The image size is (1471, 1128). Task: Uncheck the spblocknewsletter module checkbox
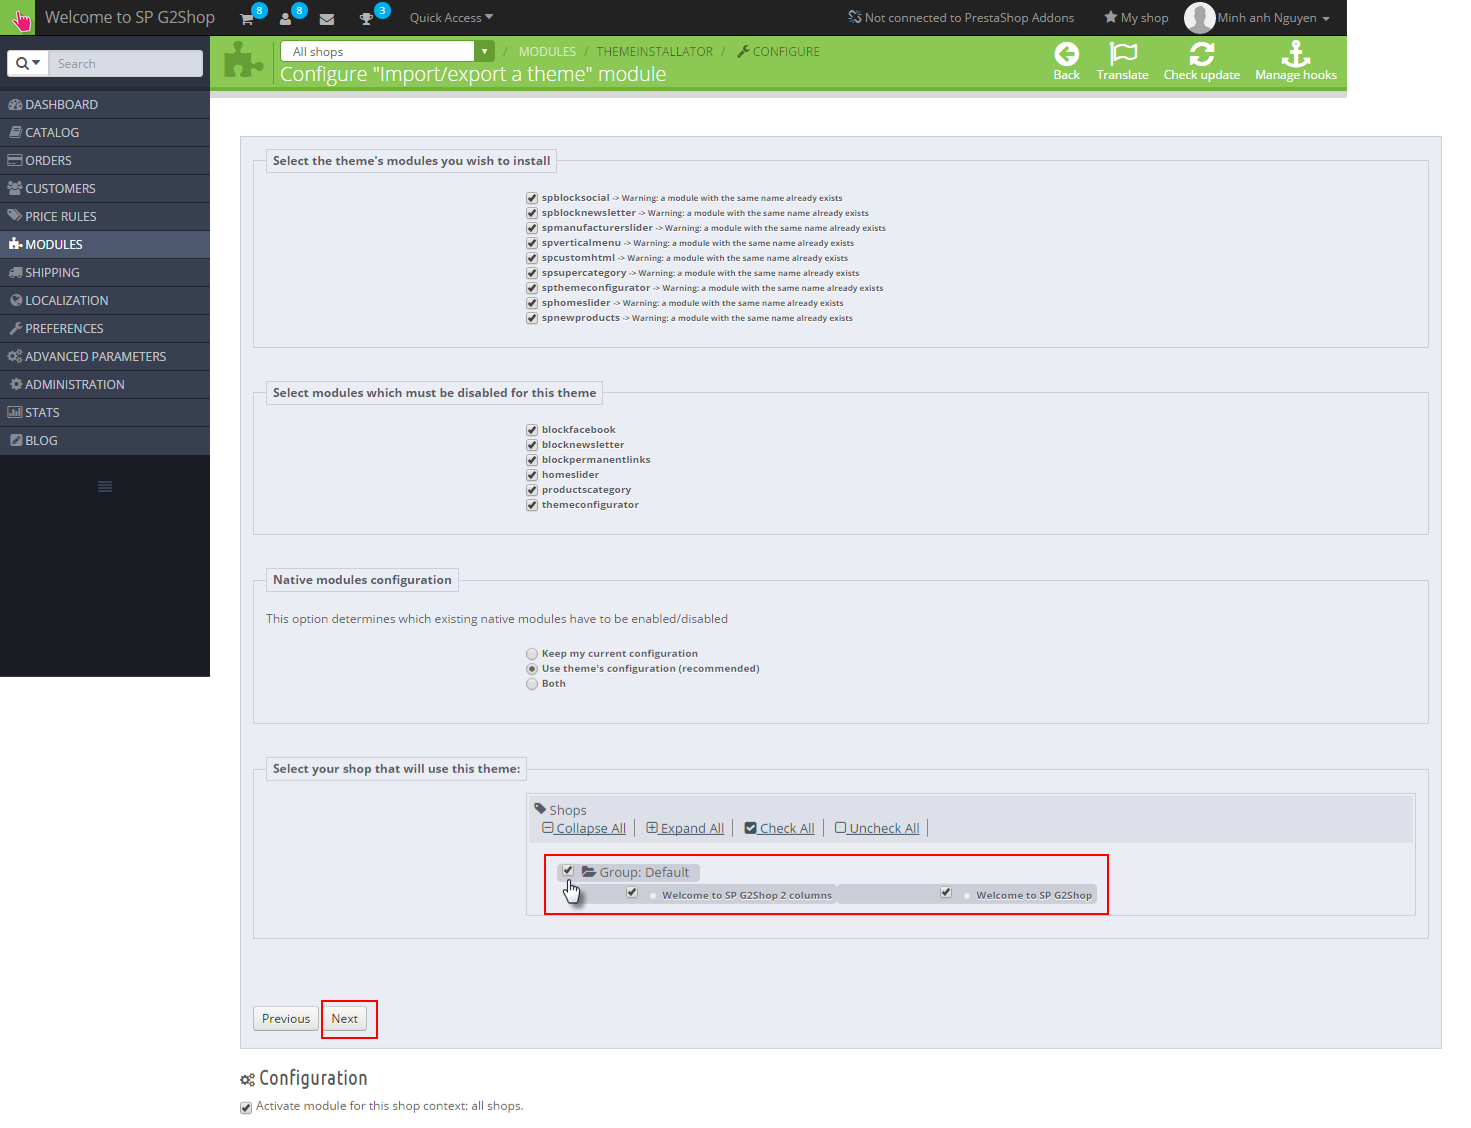pyautogui.click(x=532, y=213)
